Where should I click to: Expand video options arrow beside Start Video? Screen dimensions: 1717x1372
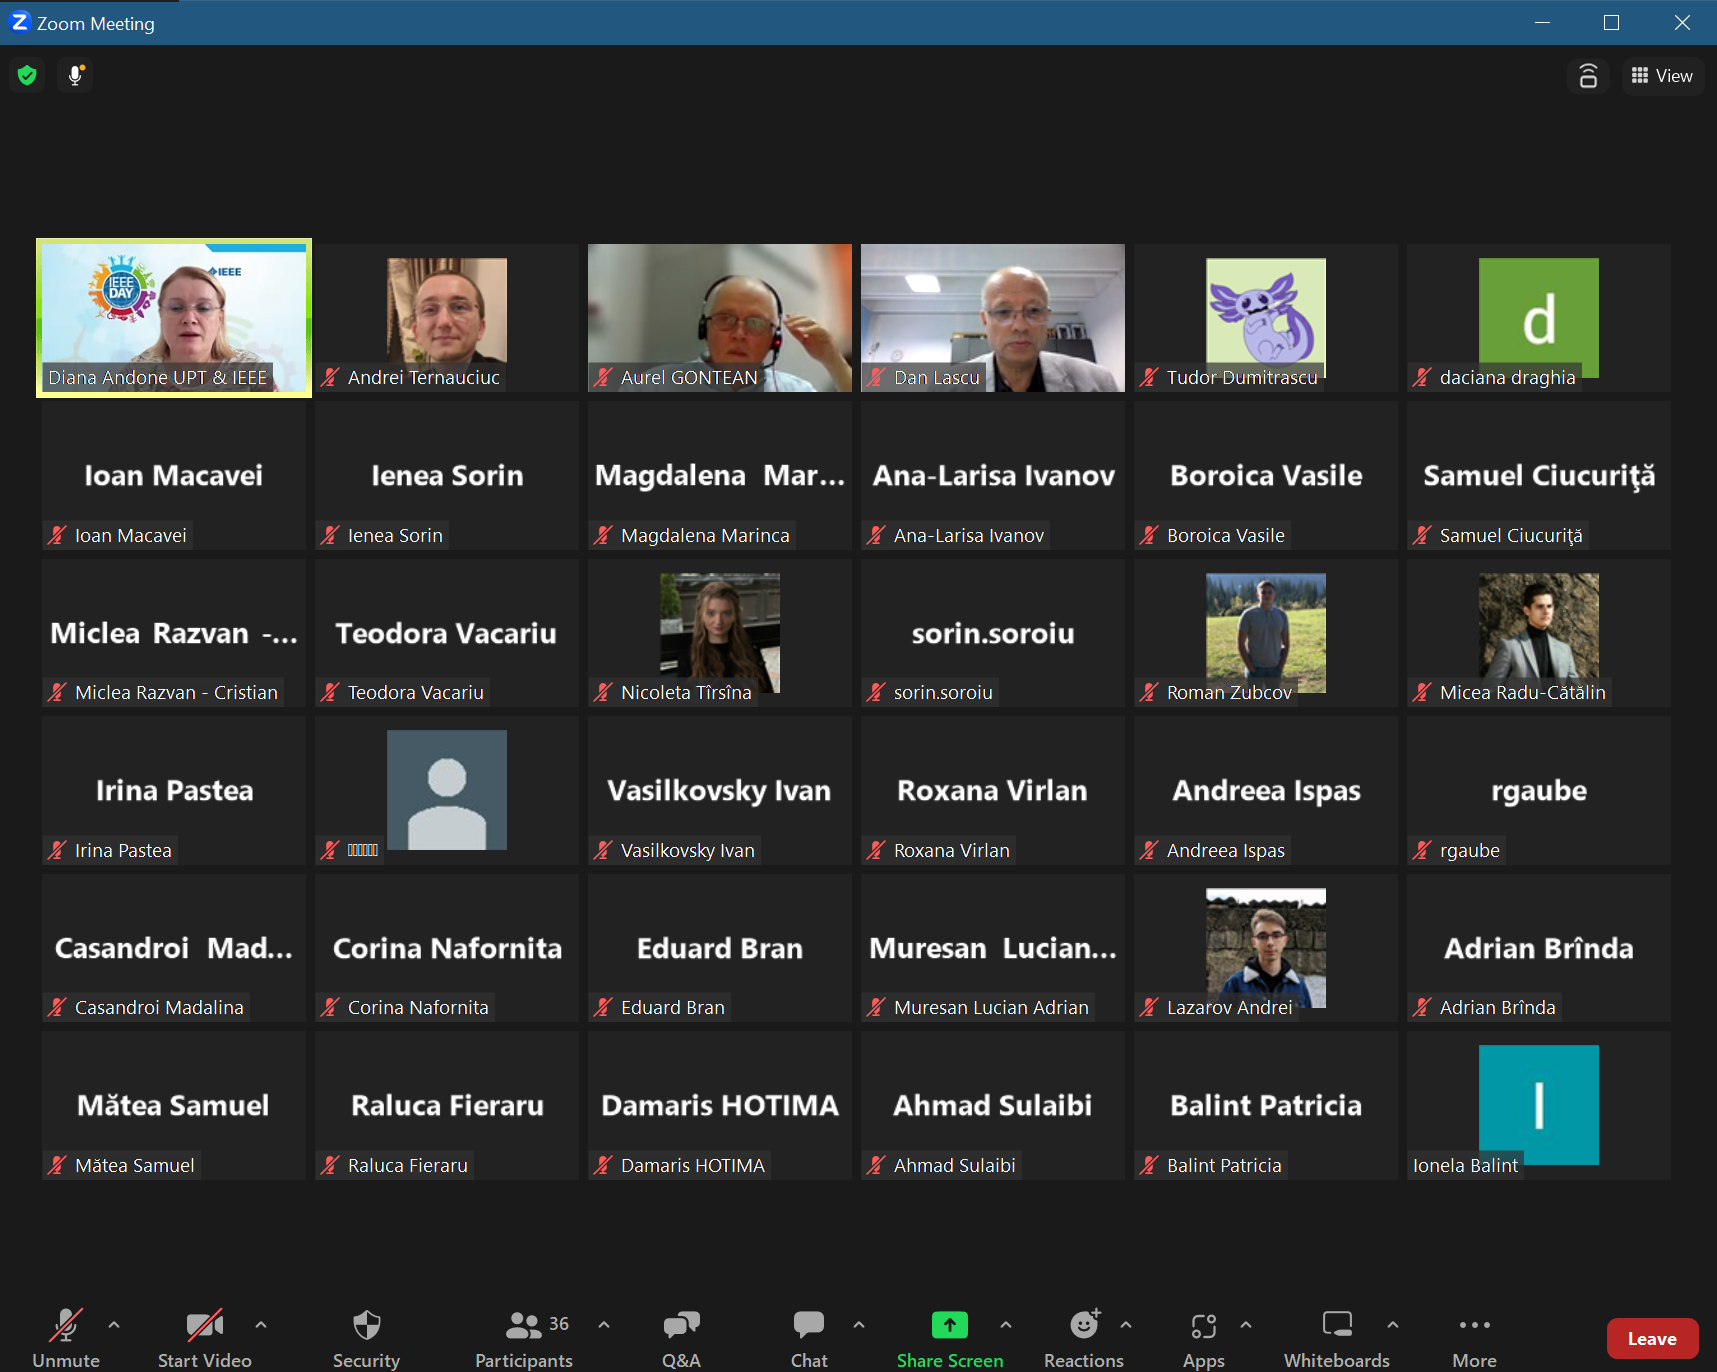261,1325
